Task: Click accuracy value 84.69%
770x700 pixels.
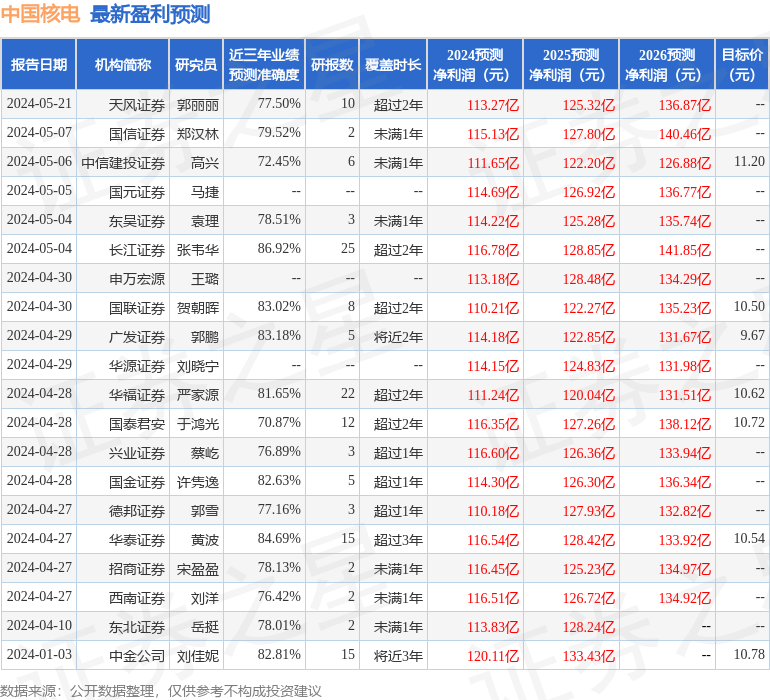Action: click(x=279, y=538)
